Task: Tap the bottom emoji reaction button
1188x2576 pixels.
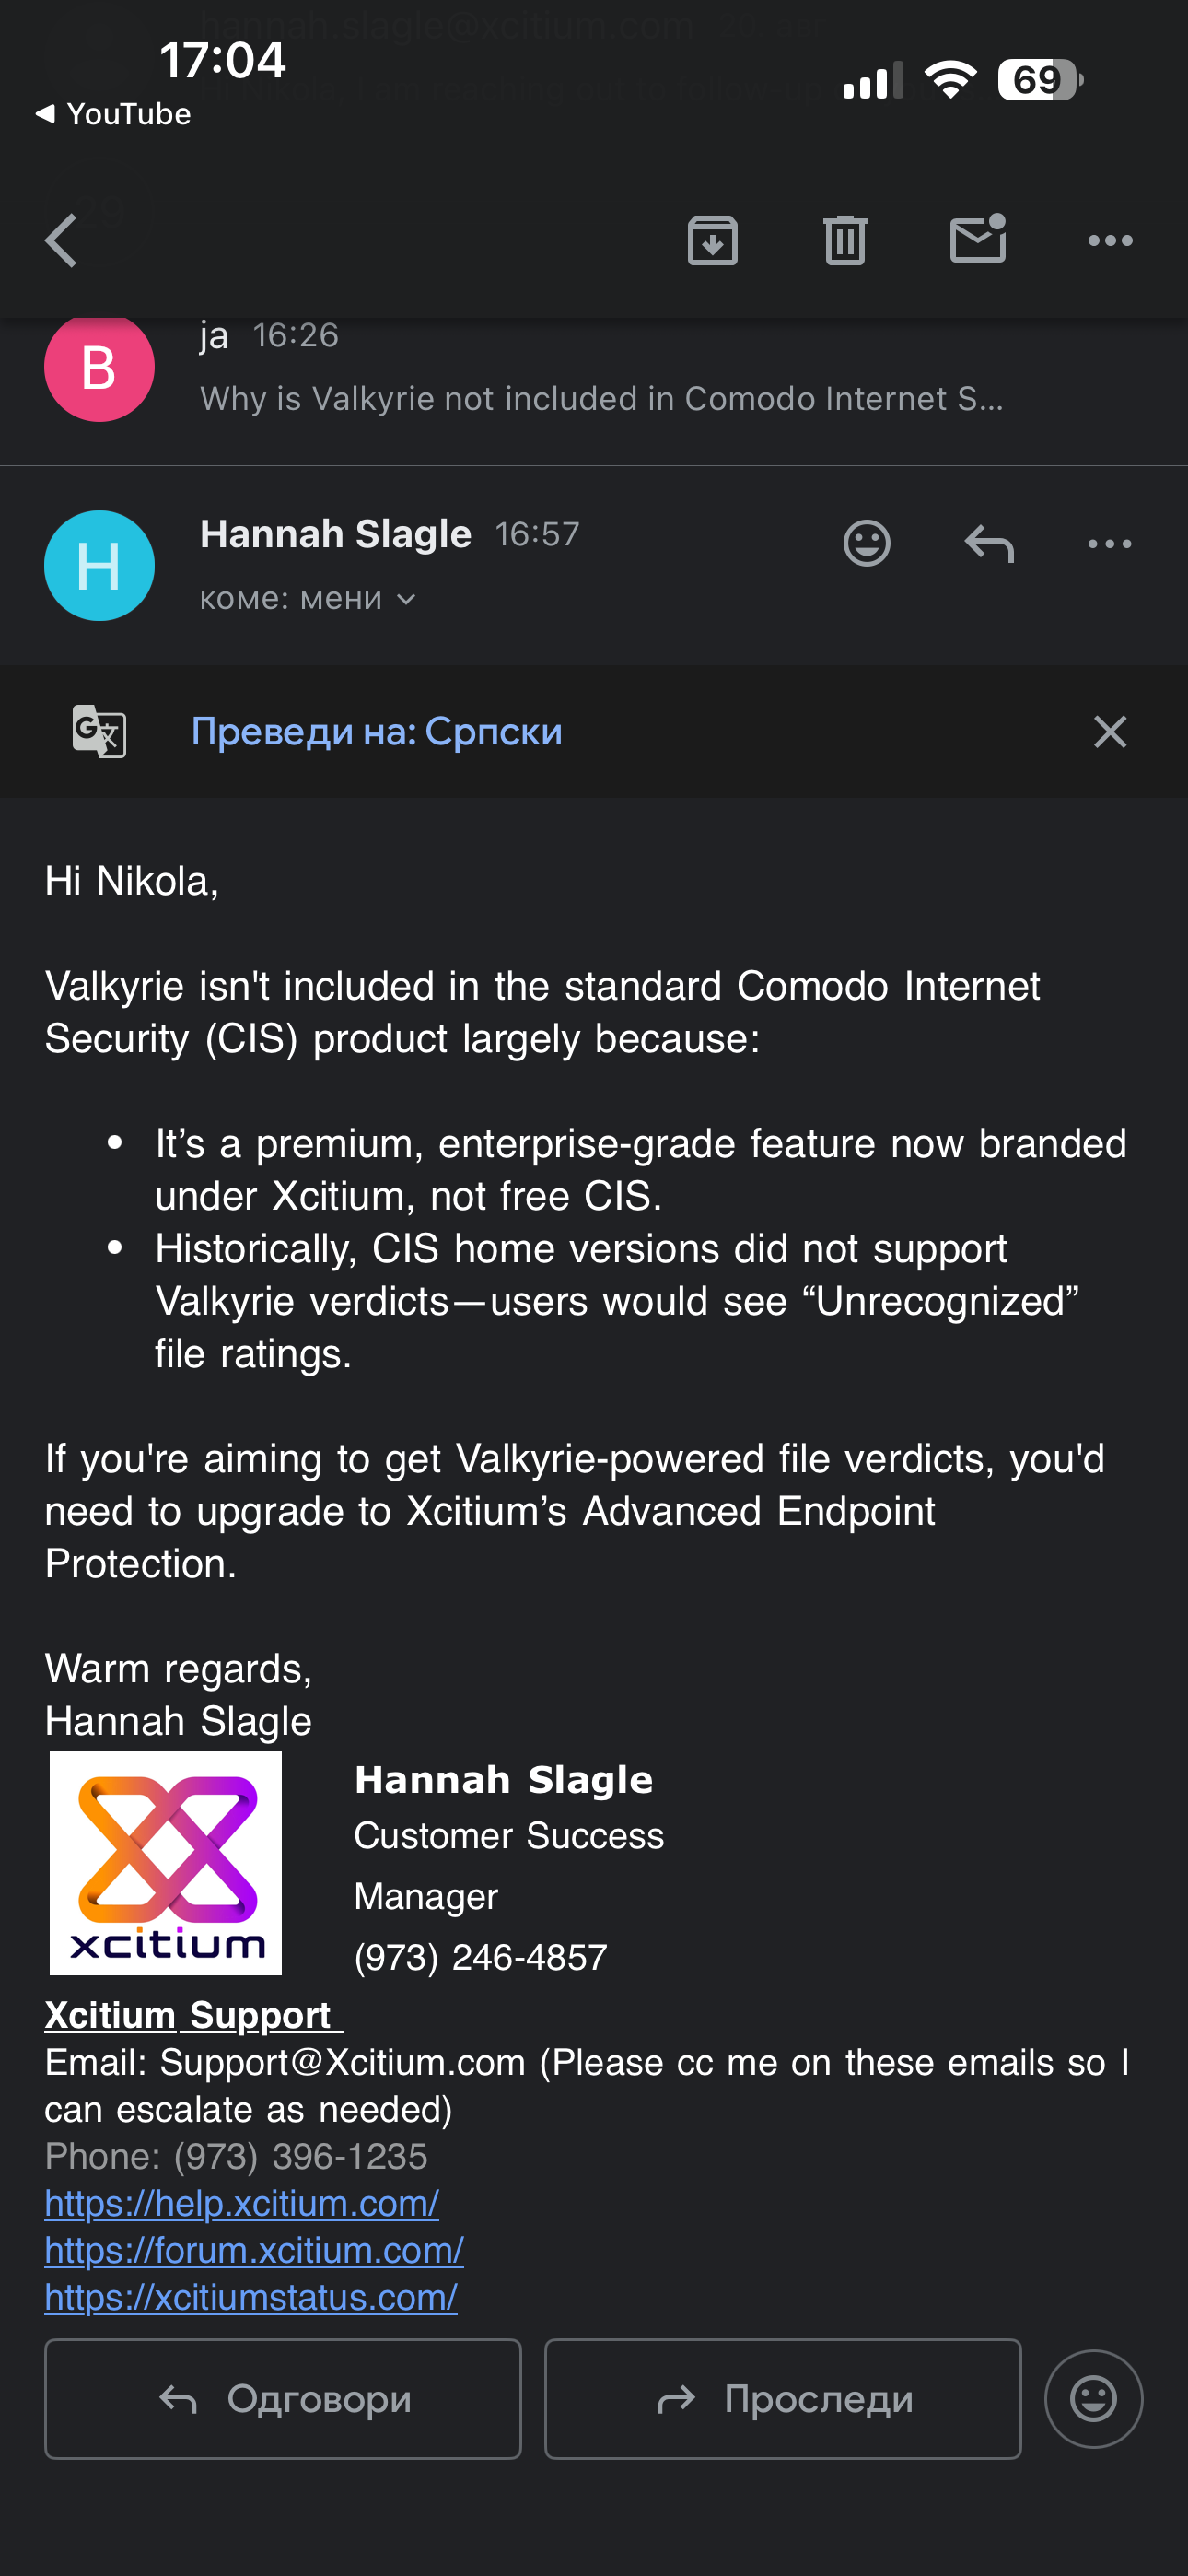Action: 1093,2398
